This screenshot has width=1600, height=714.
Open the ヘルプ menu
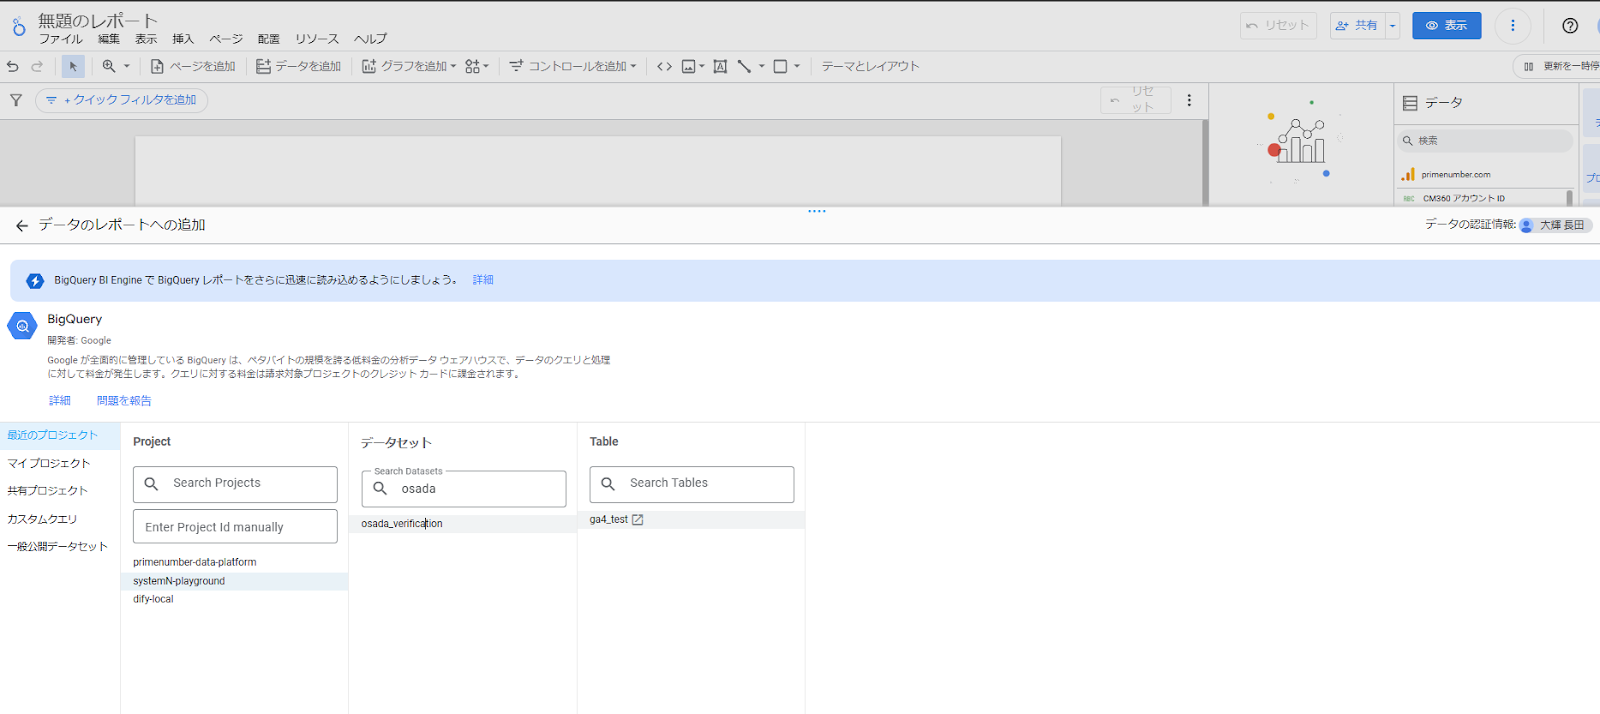click(x=370, y=39)
